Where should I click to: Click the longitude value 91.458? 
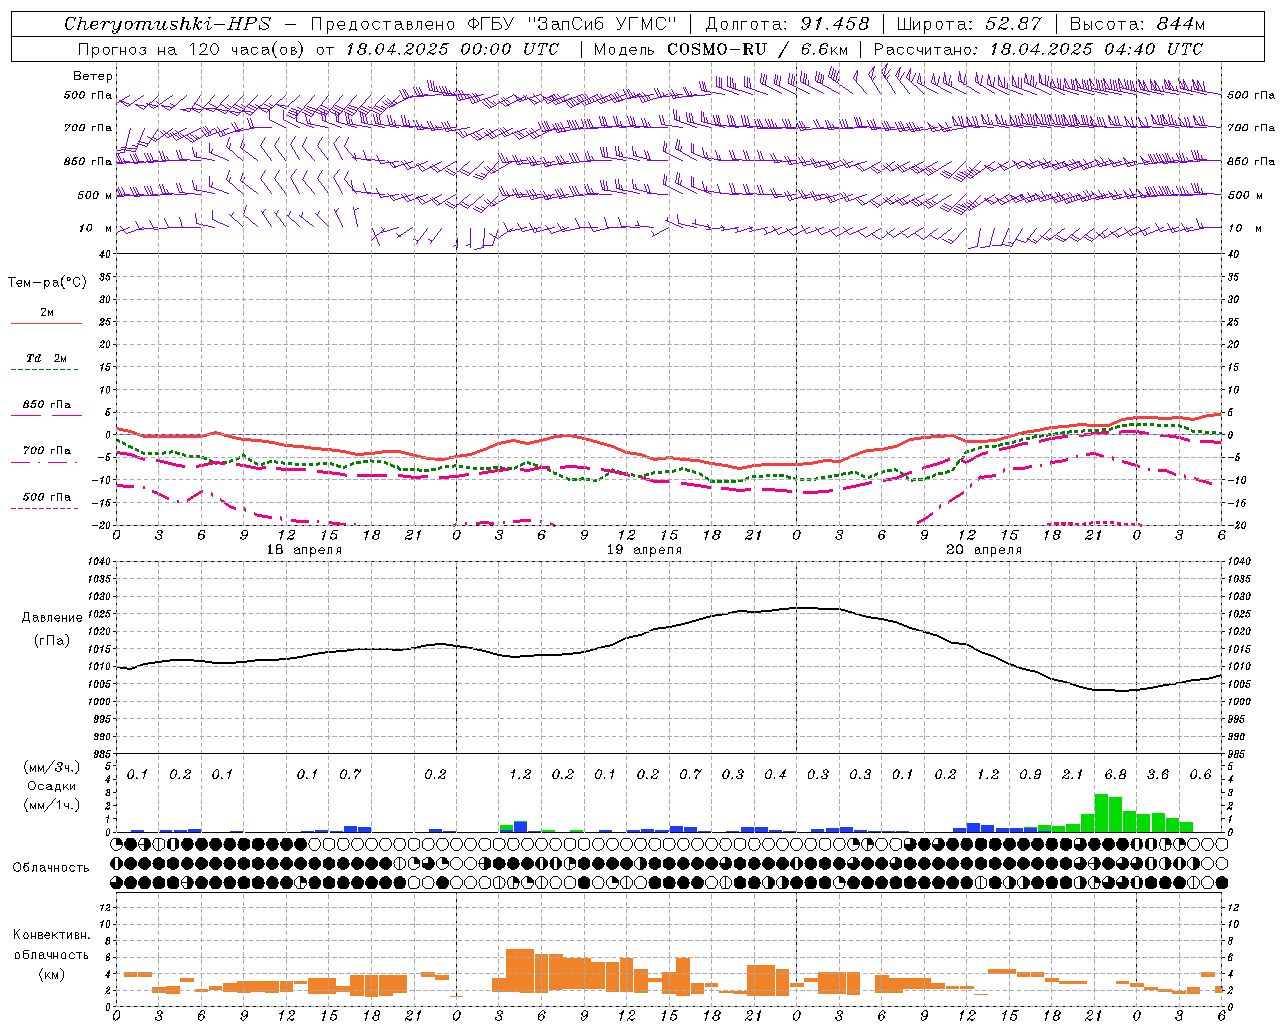pyautogui.click(x=836, y=24)
